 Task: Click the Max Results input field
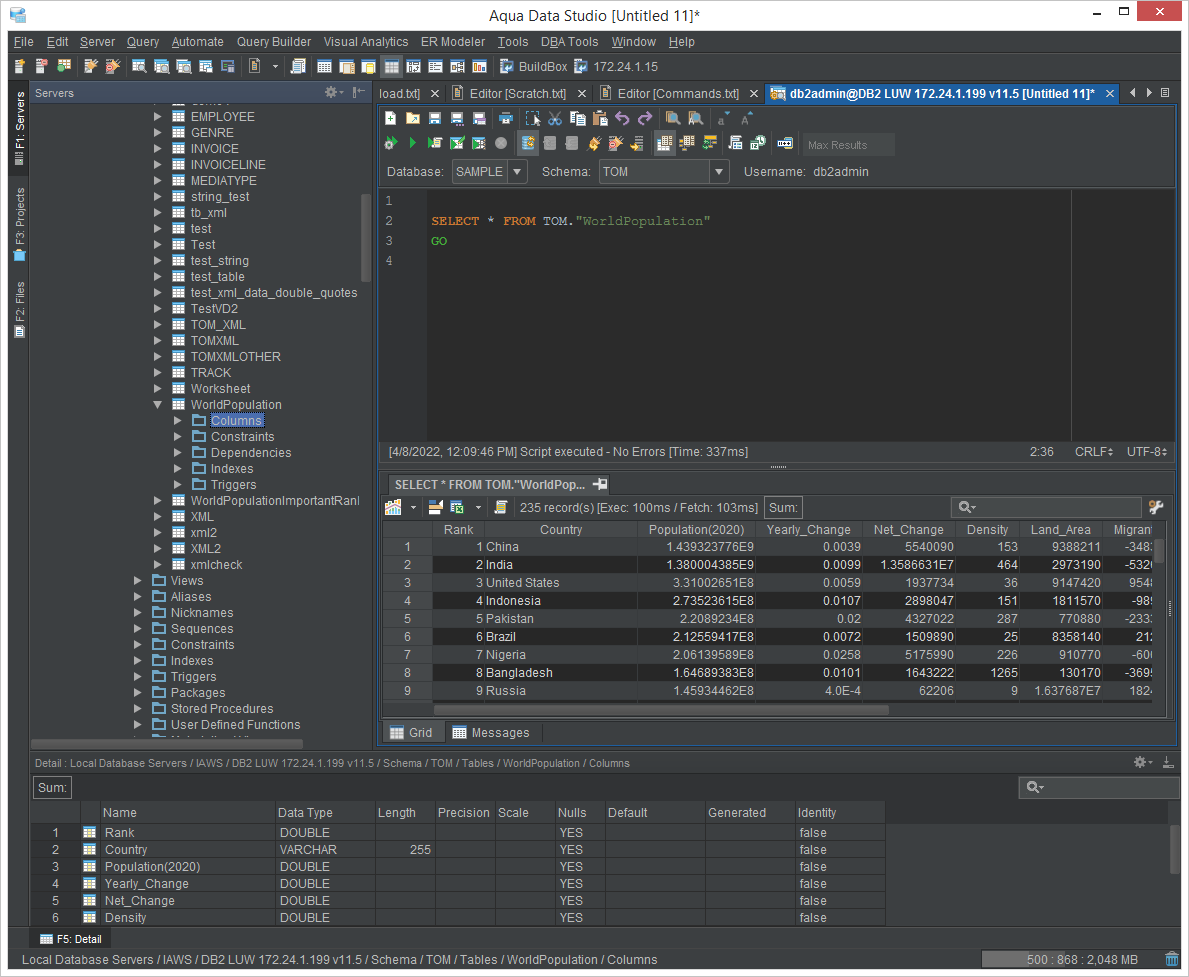(x=849, y=145)
